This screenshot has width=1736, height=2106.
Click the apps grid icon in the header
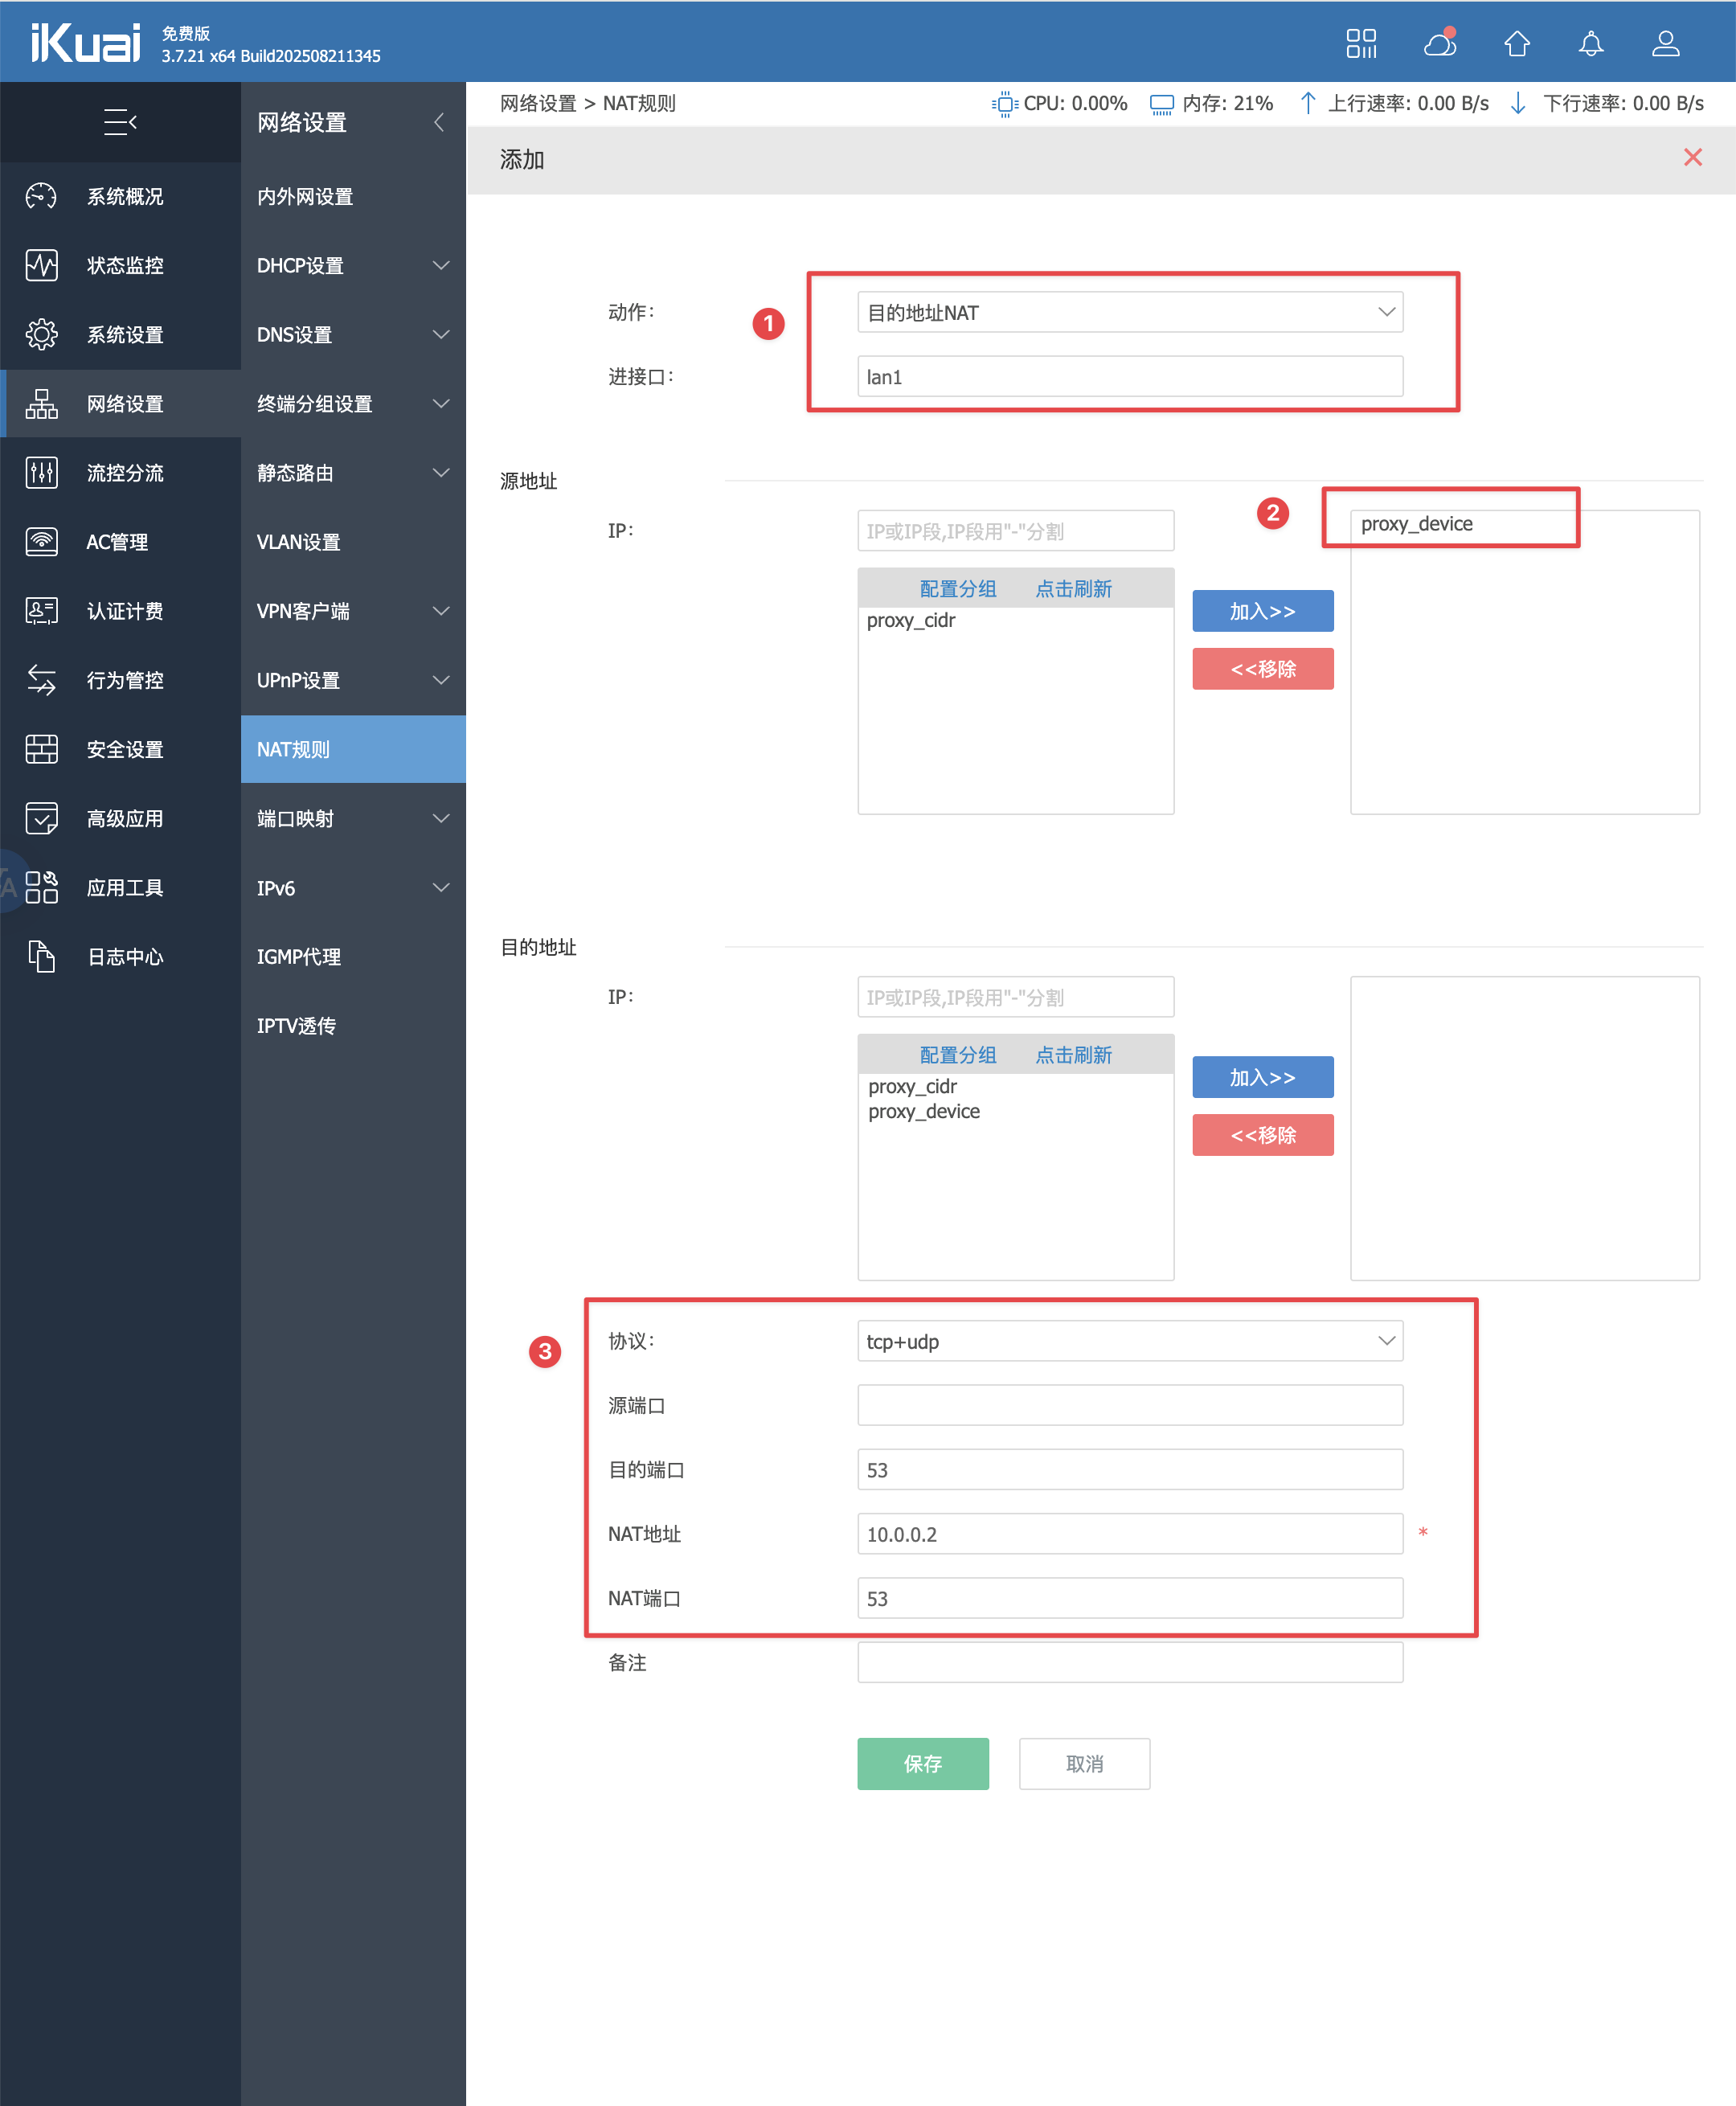1361,43
